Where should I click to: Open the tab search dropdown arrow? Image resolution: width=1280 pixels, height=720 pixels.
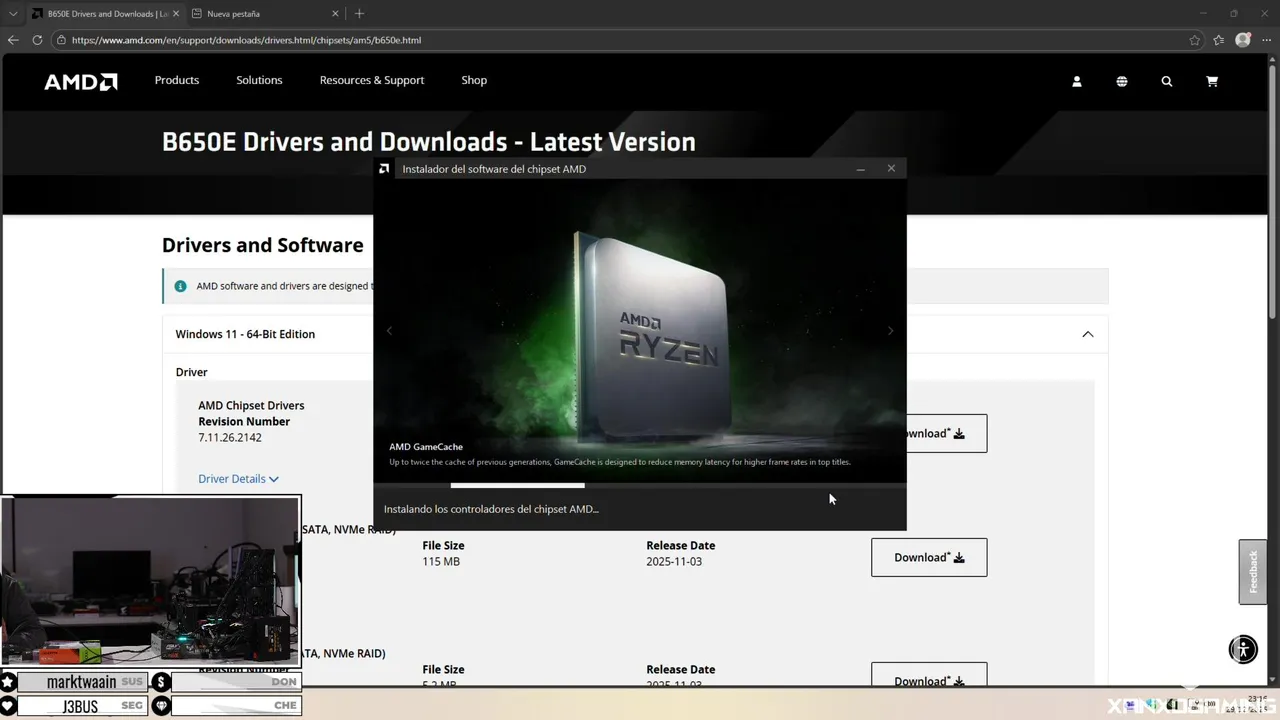coord(13,13)
